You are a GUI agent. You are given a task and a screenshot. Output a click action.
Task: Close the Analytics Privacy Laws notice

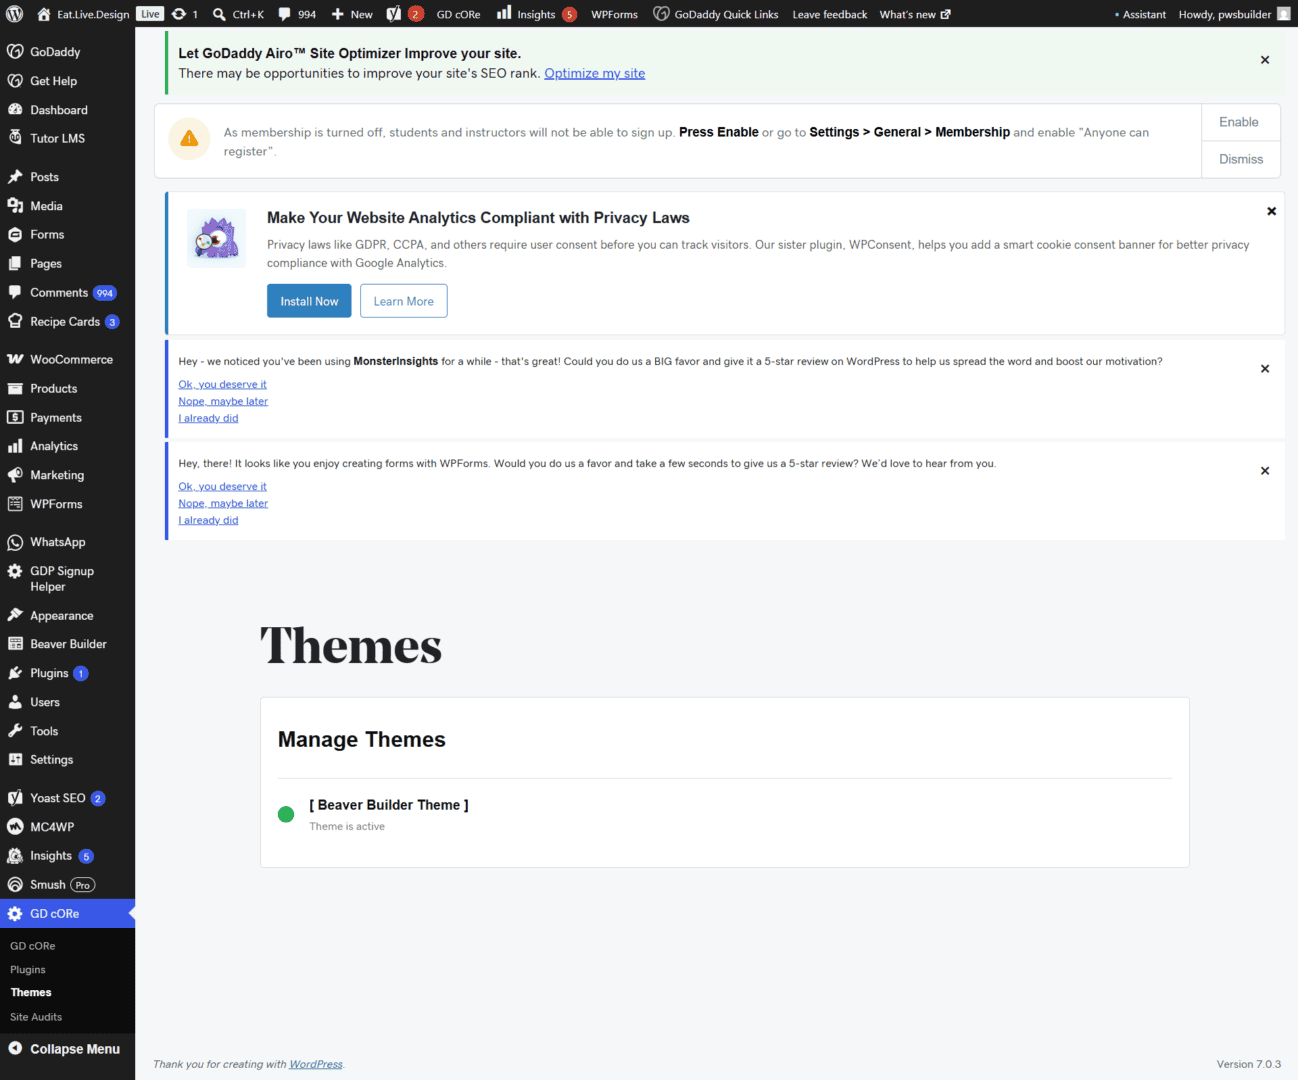click(x=1272, y=211)
